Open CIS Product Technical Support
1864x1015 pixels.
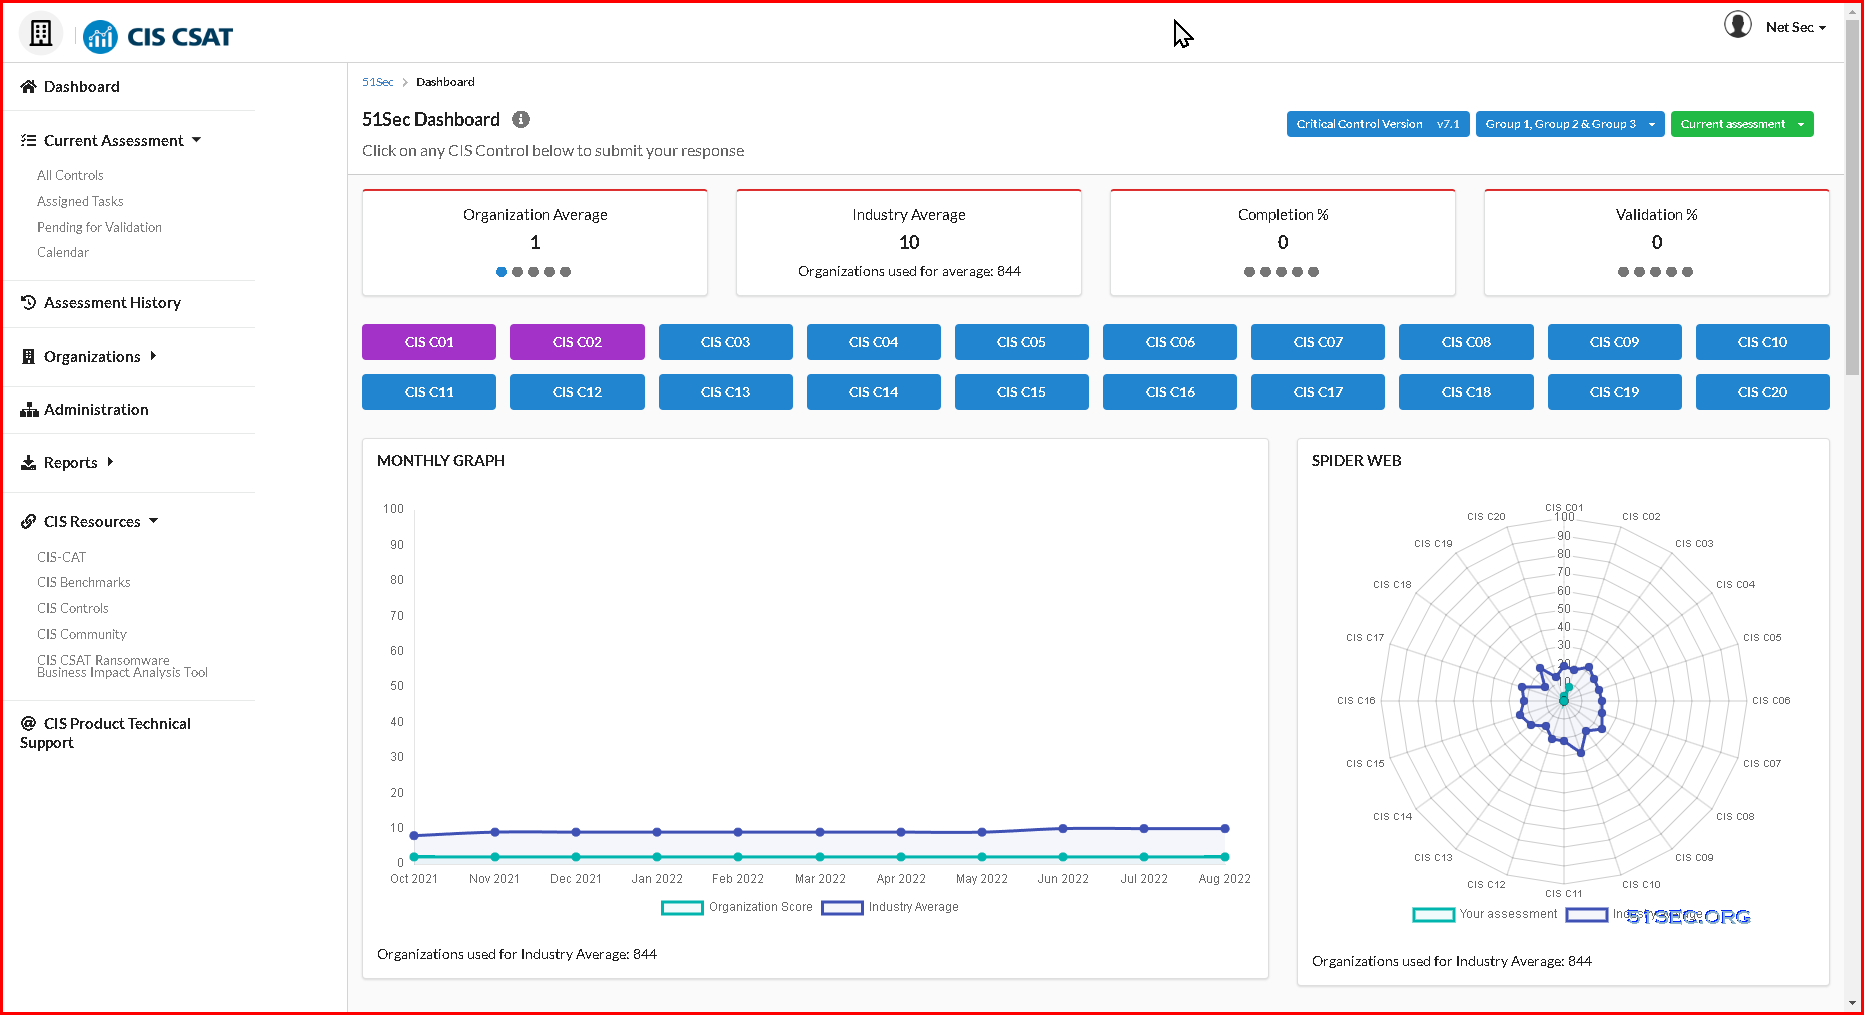(x=105, y=733)
